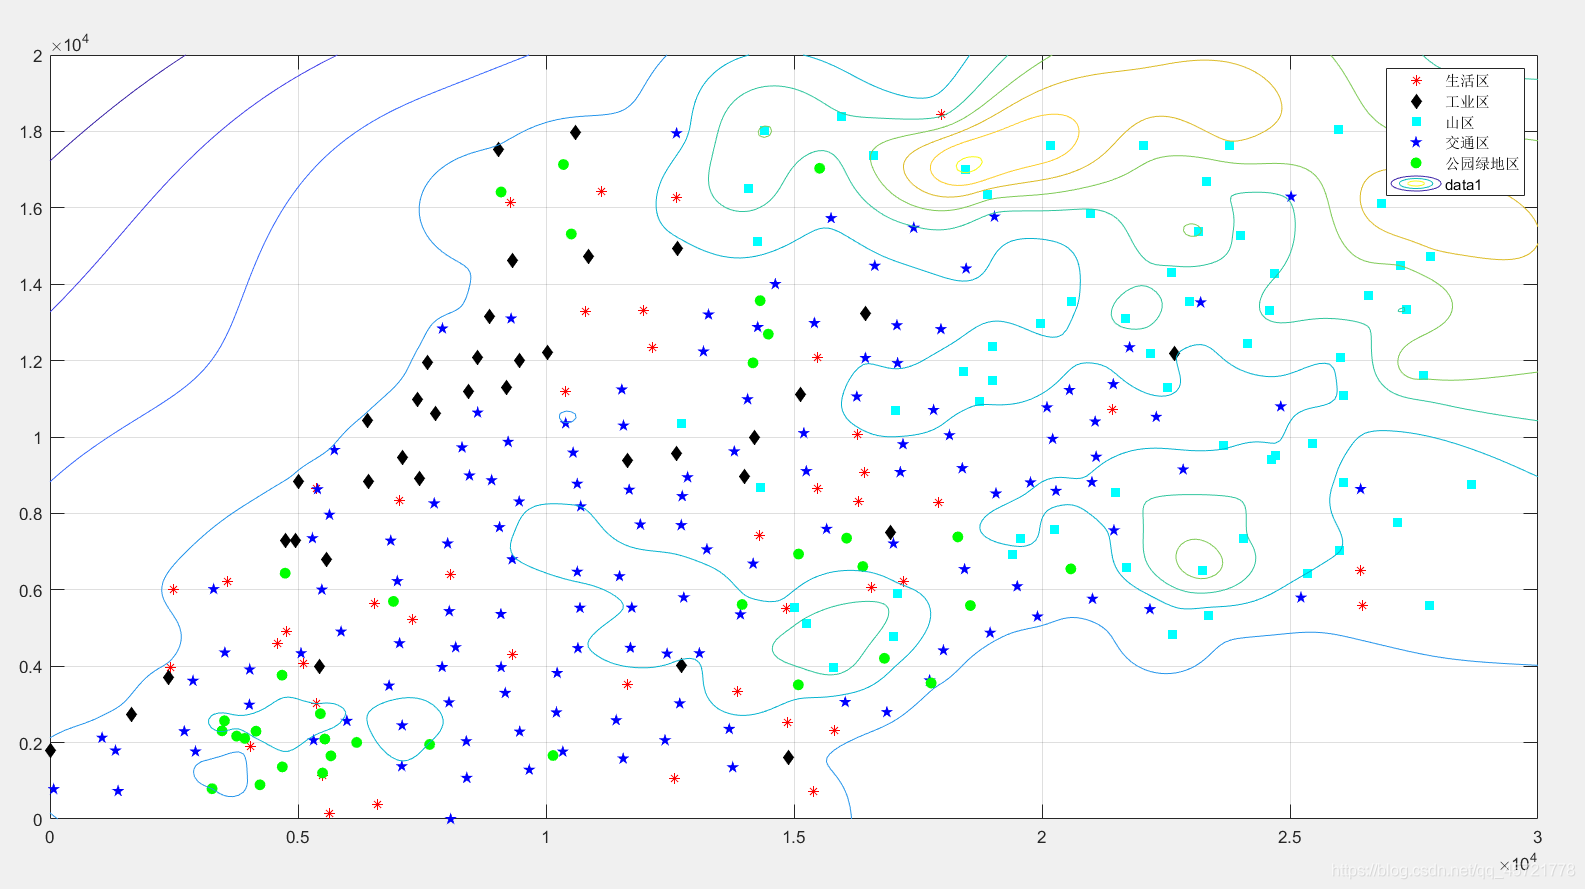Viewport: 1585px width, 889px height.
Task: Click the 0.6 tick label on the y-axis
Action: click(x=31, y=591)
